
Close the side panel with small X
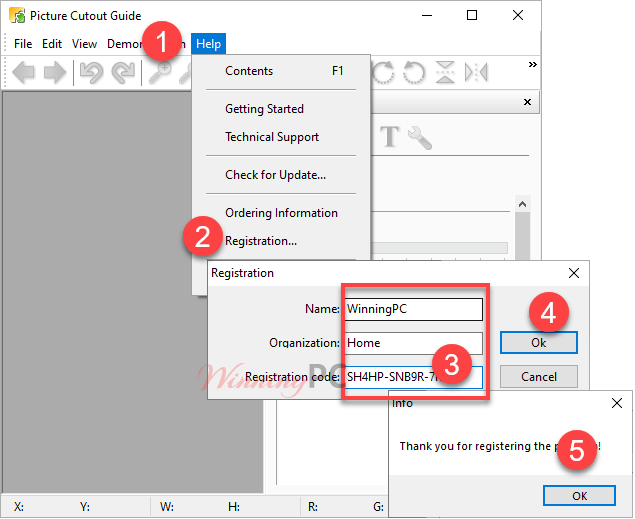pos(527,102)
